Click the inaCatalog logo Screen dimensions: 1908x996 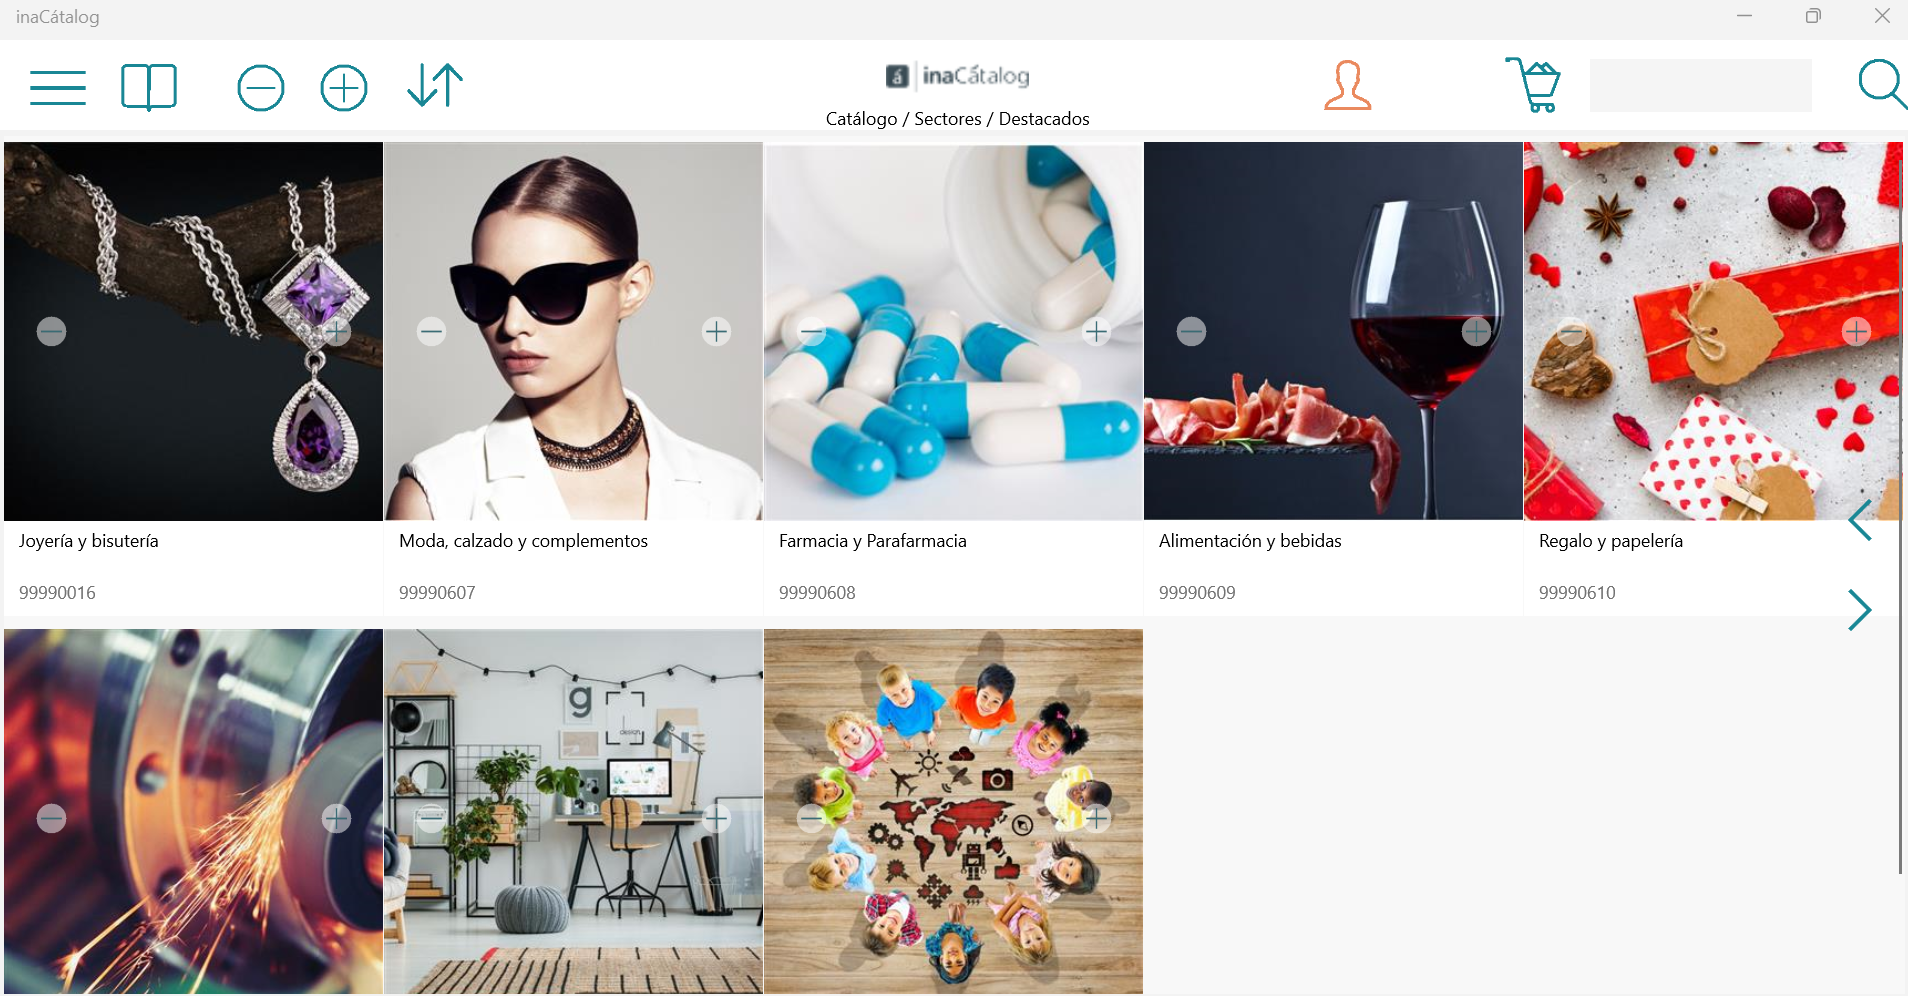click(x=957, y=76)
